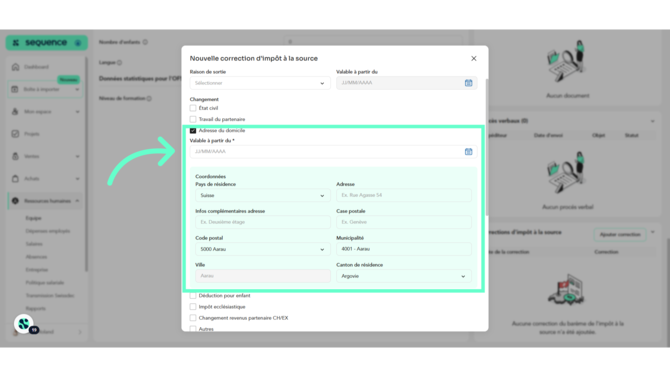Uncheck the Adresse du domicile checkbox
The height and width of the screenshot is (377, 670).
[x=193, y=130]
